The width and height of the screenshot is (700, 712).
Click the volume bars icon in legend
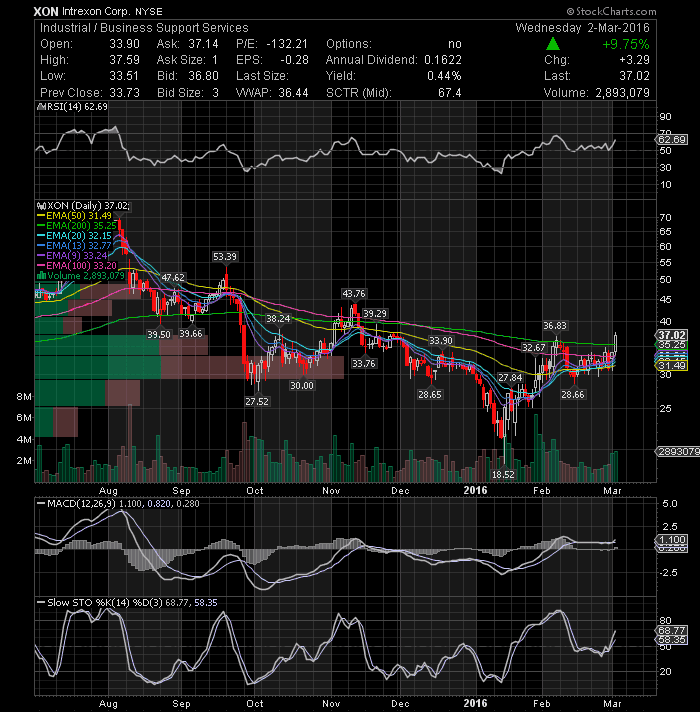tap(41, 276)
